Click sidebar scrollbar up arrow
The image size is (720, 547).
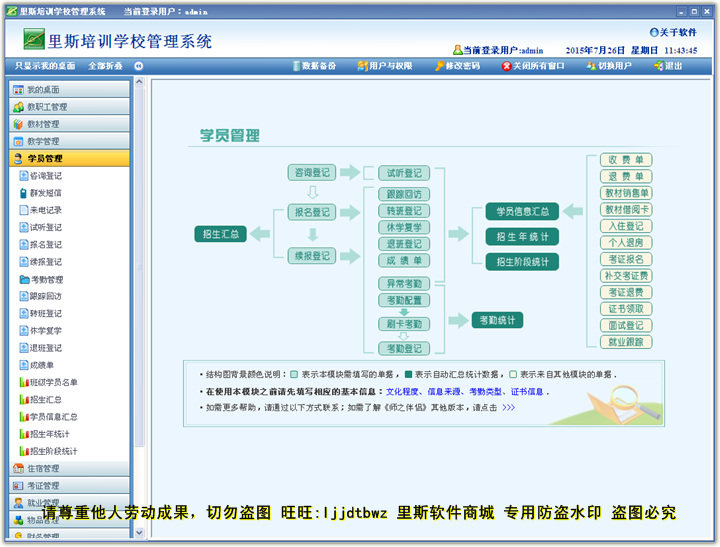click(140, 82)
